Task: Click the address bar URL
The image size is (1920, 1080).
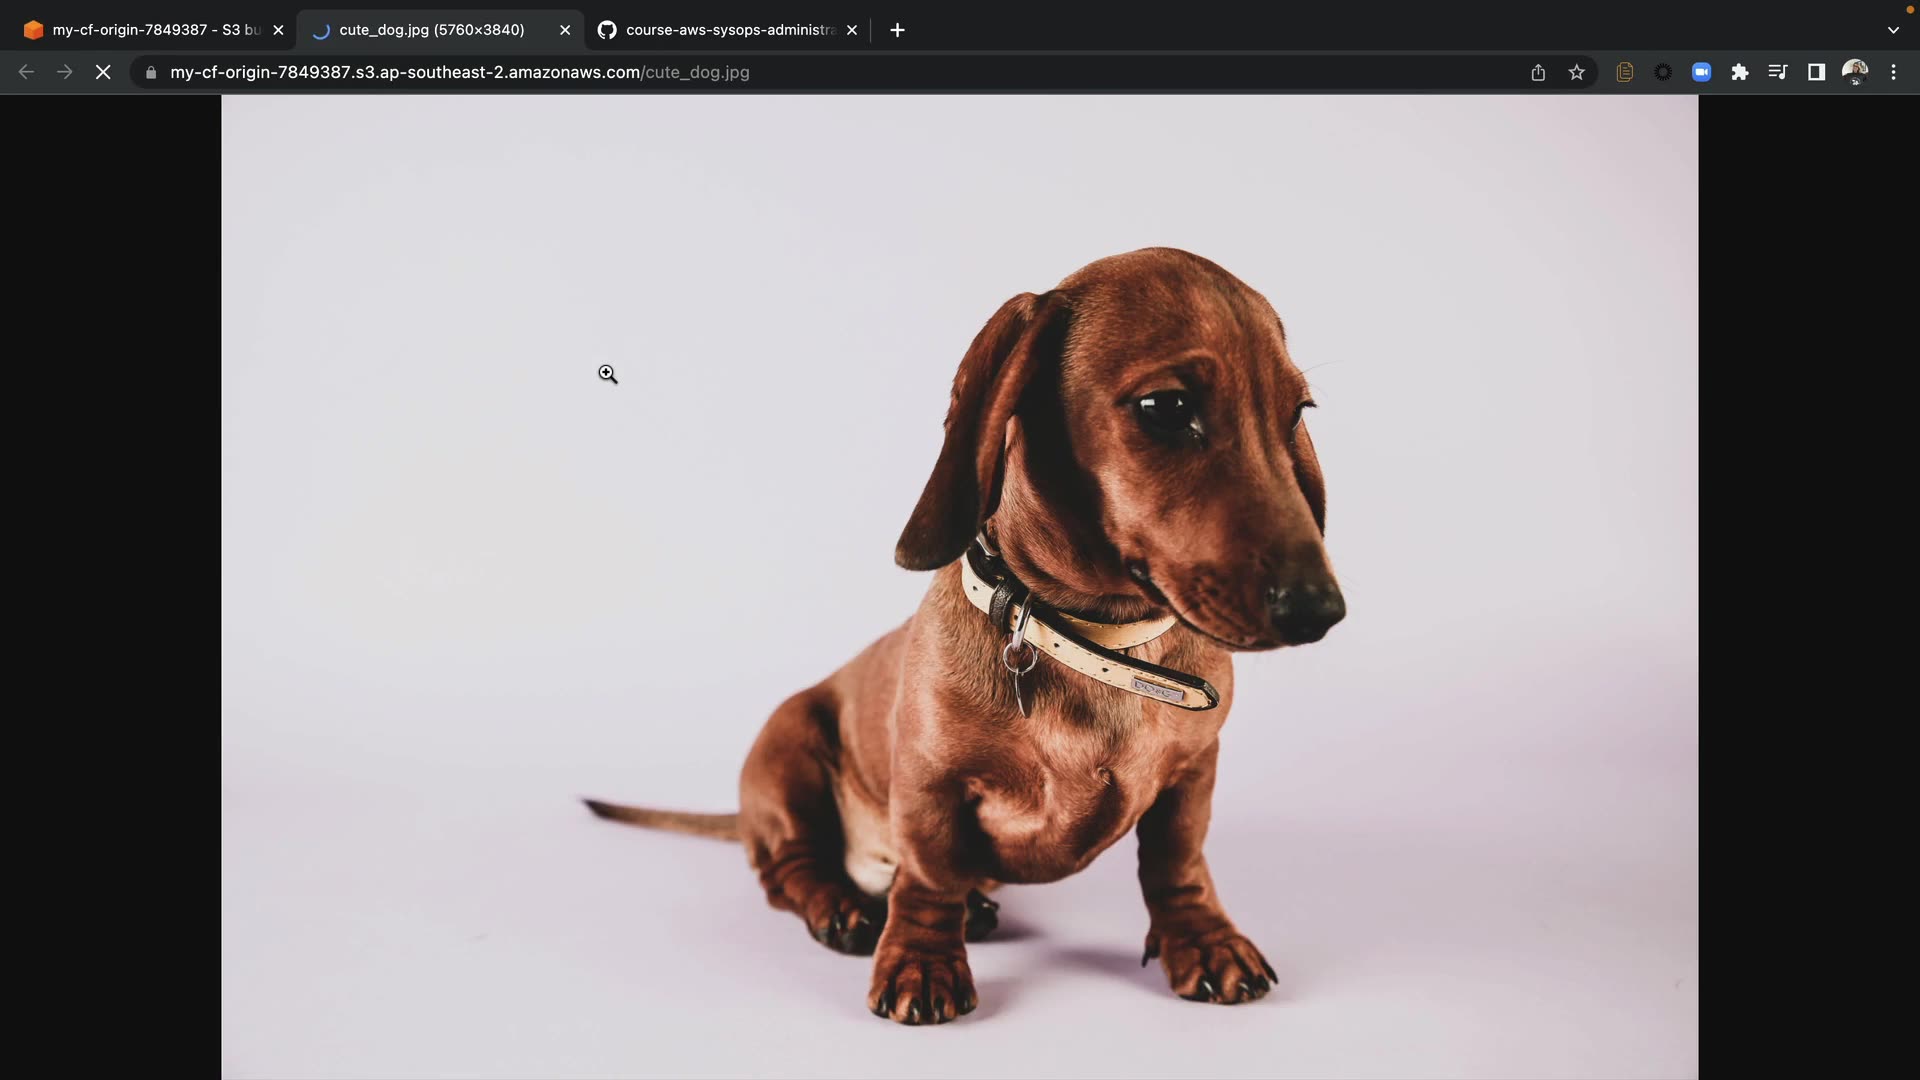Action: [x=460, y=72]
